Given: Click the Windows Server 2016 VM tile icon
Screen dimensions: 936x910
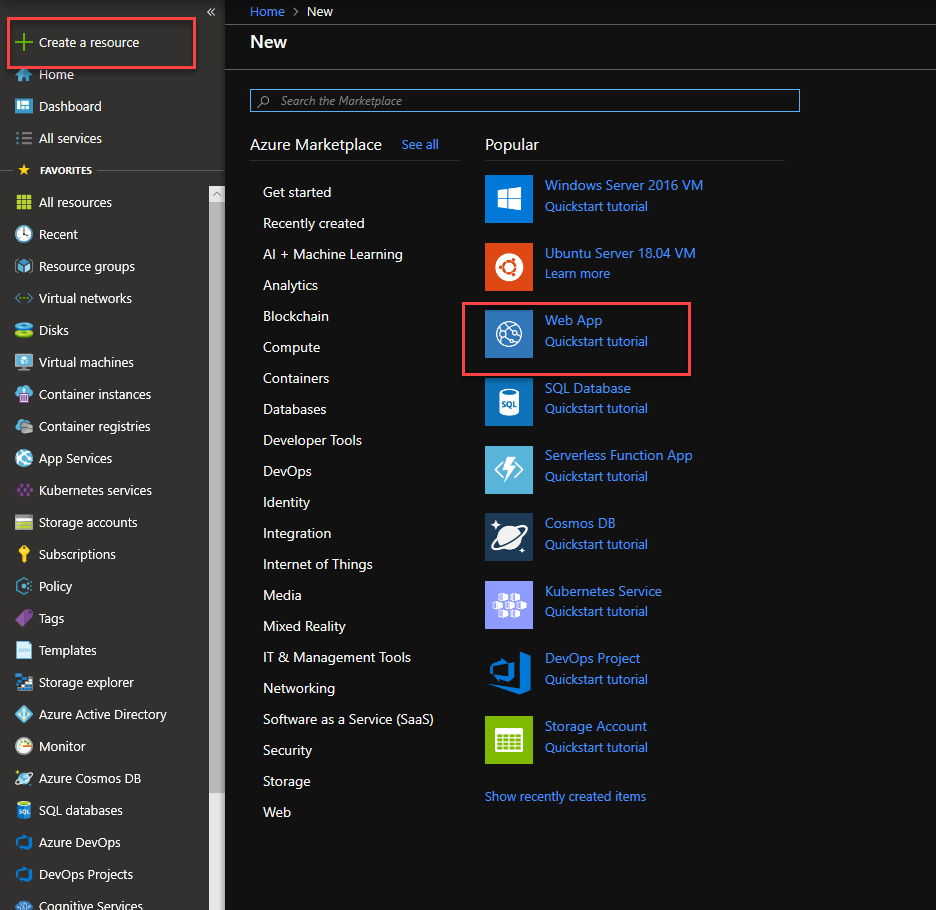Looking at the screenshot, I should click(x=509, y=199).
